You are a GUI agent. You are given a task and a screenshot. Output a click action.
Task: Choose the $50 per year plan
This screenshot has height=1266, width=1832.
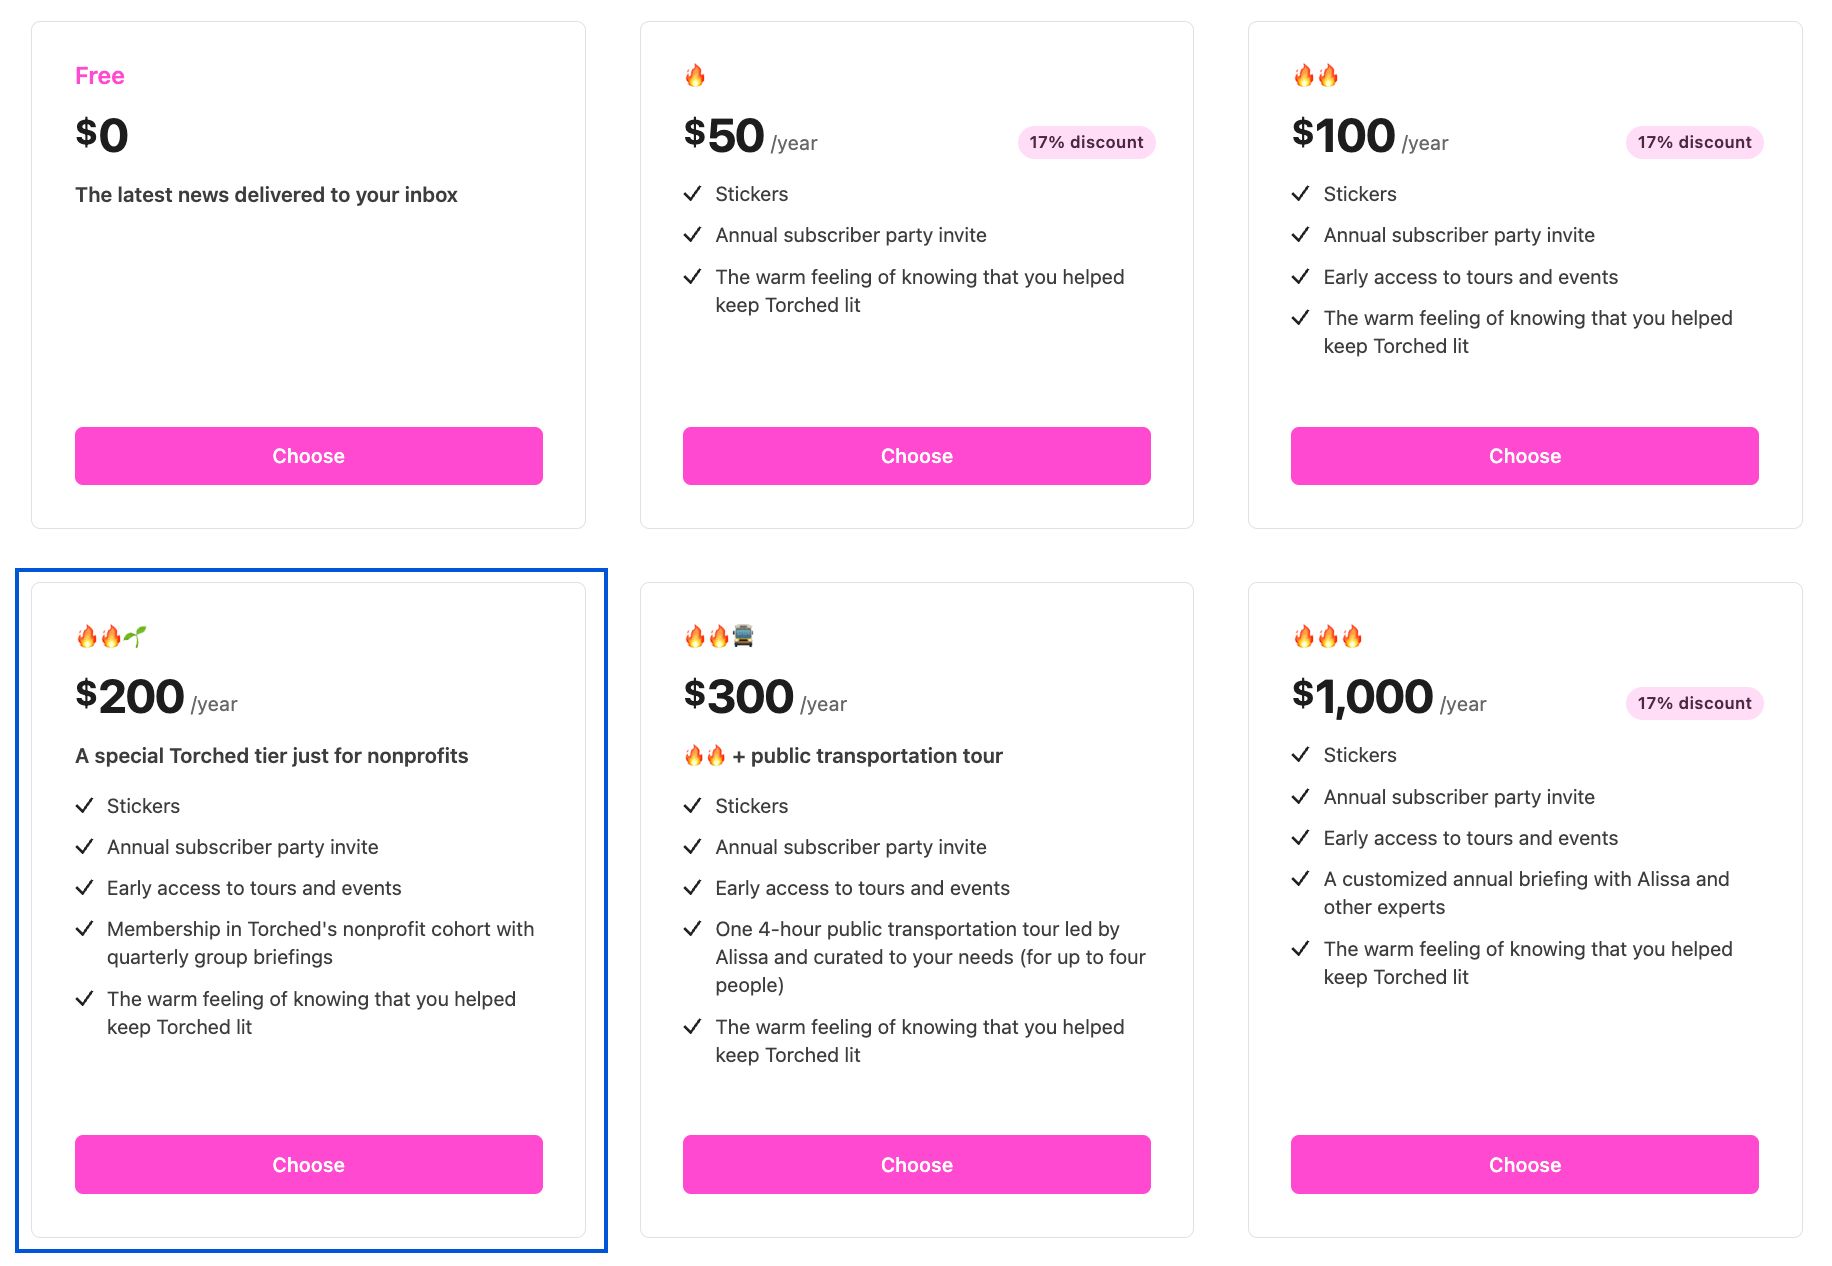(x=916, y=456)
